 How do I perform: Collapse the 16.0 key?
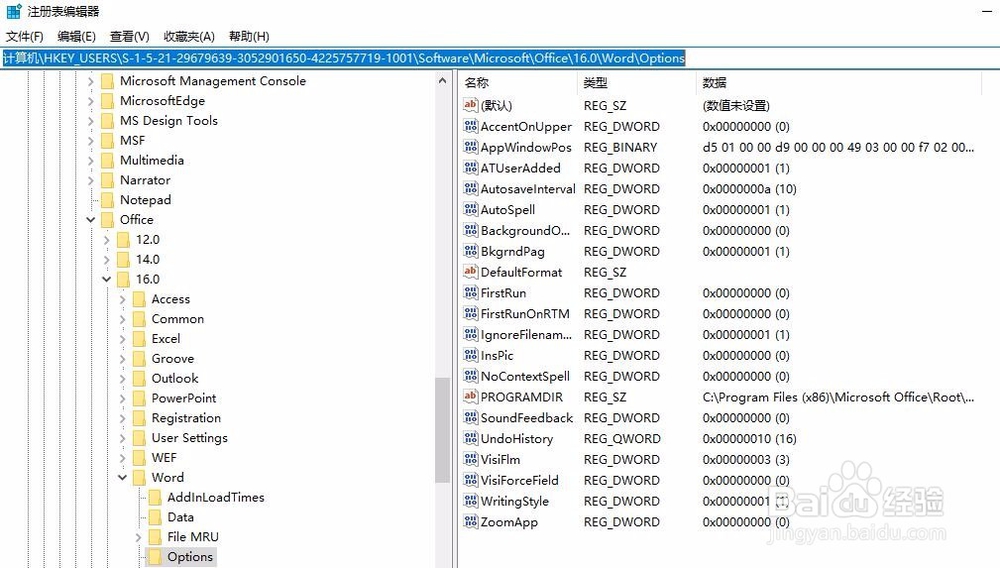pyautogui.click(x=107, y=280)
